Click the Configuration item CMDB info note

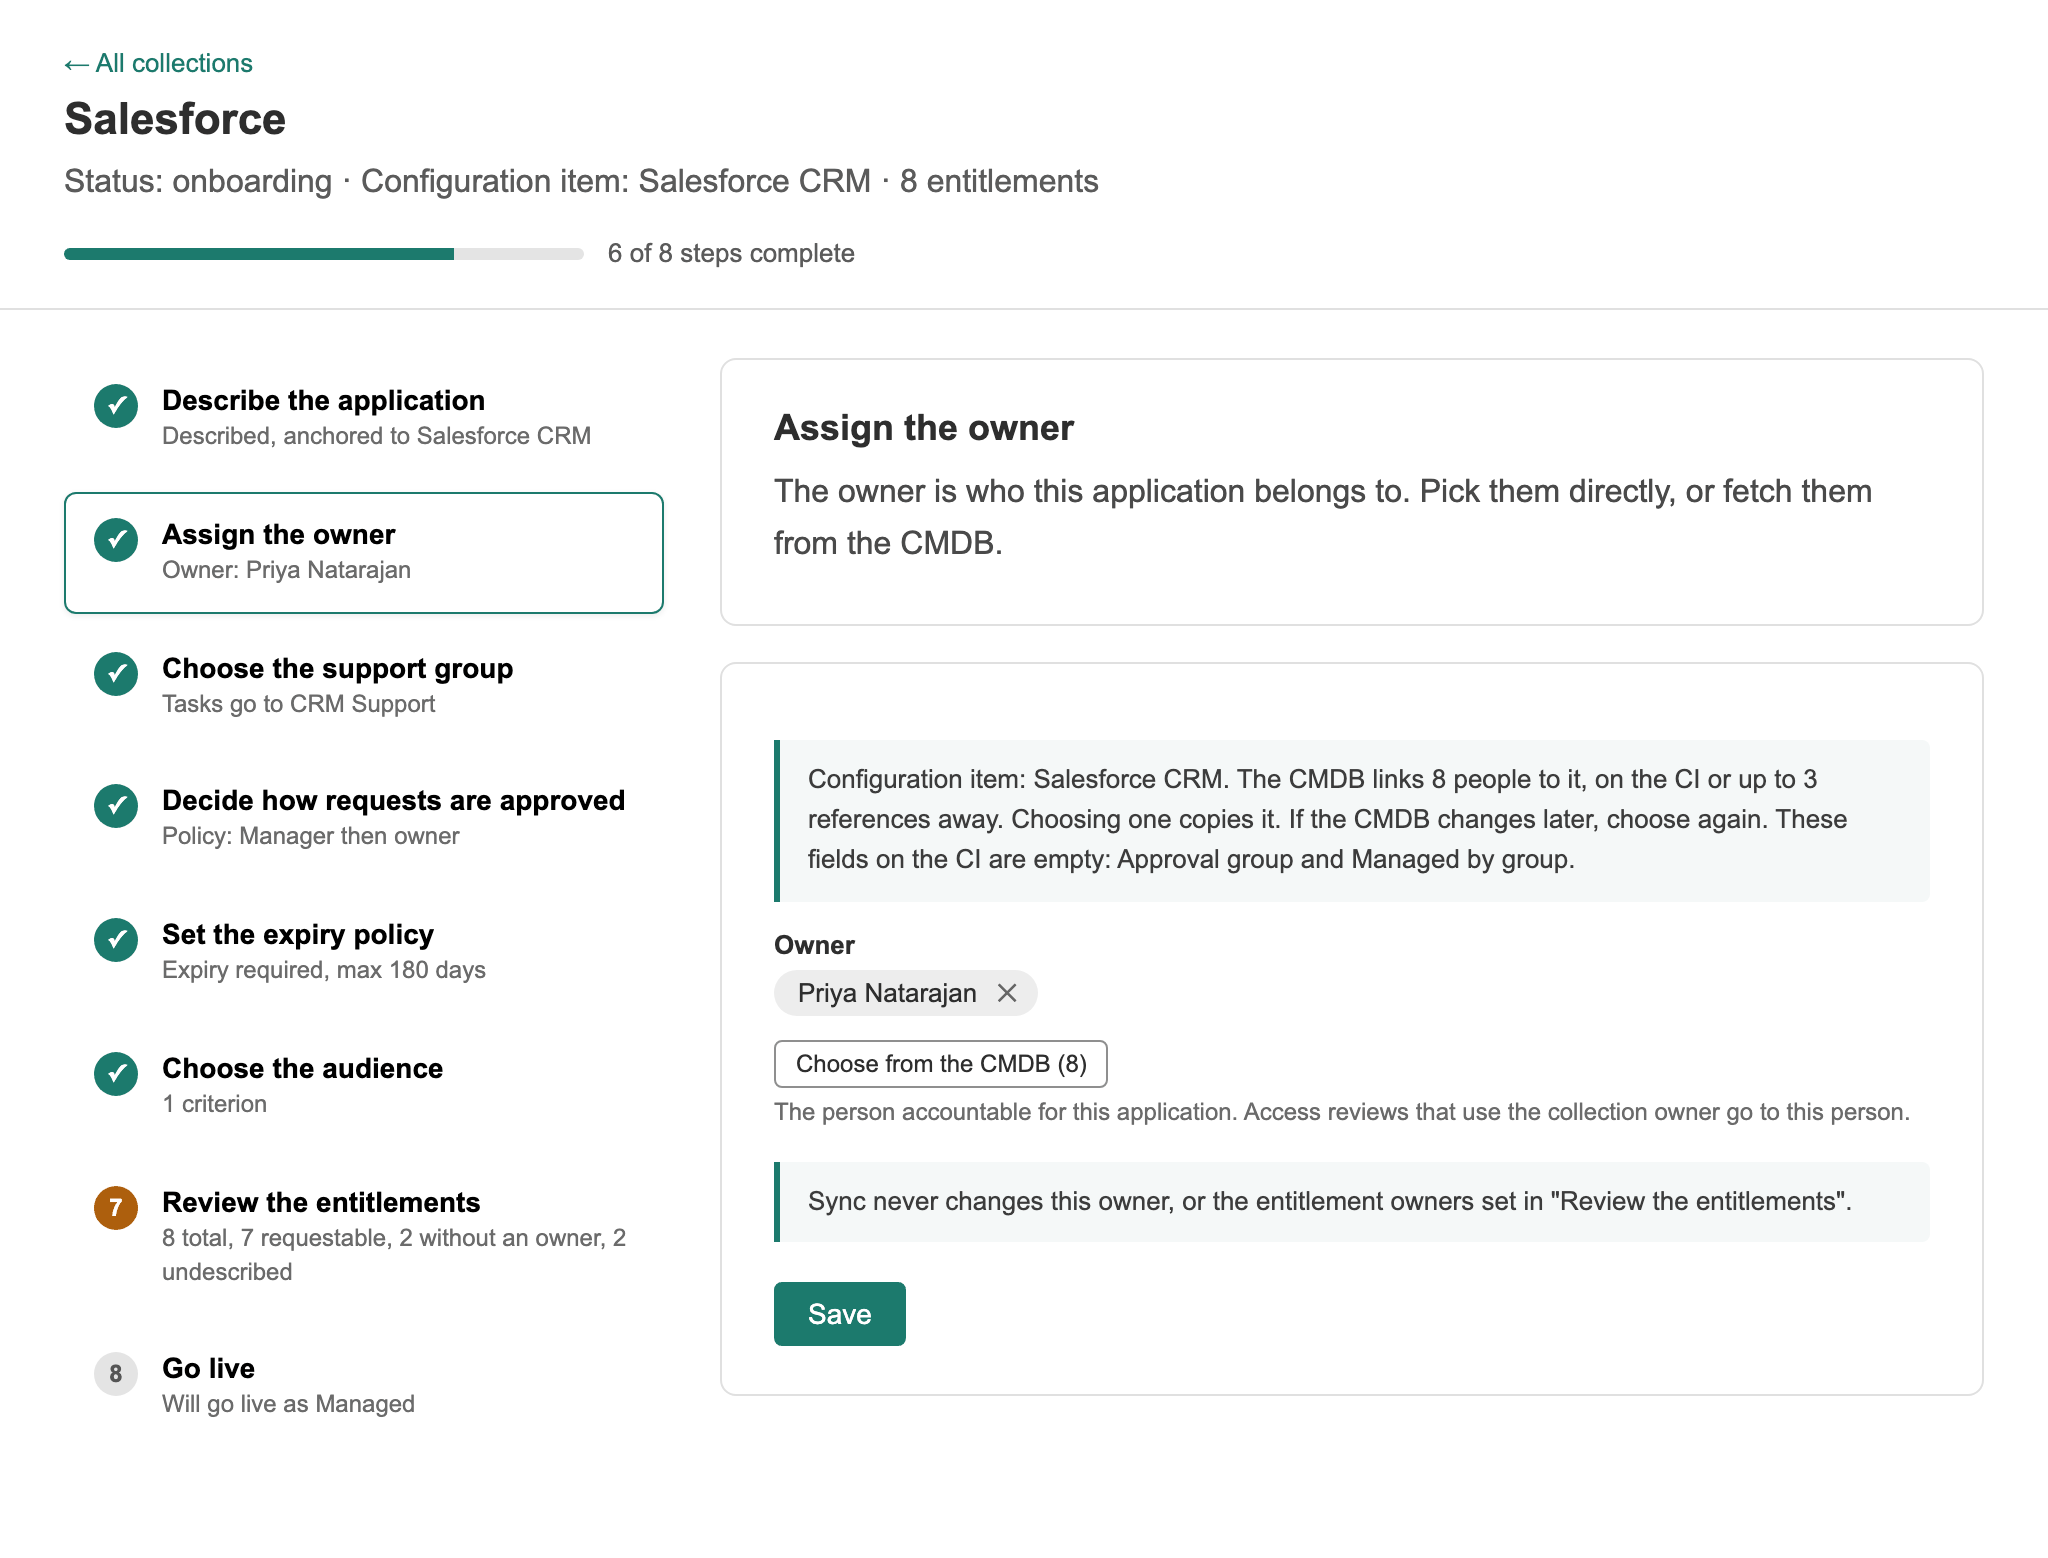(x=1352, y=820)
